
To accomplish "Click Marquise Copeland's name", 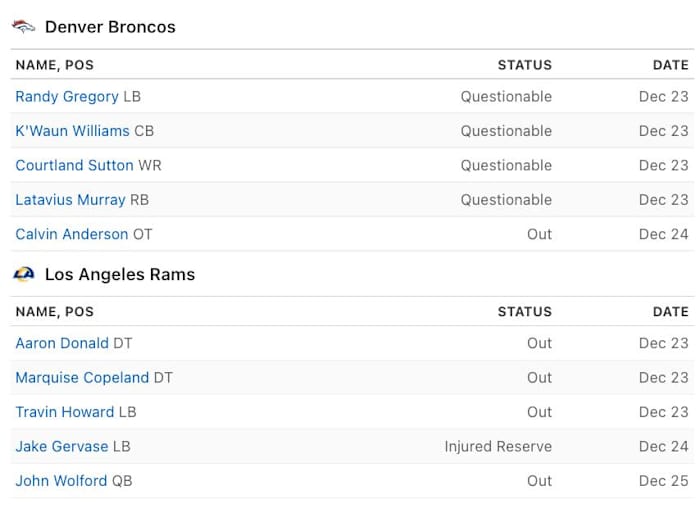I will click(x=82, y=378).
